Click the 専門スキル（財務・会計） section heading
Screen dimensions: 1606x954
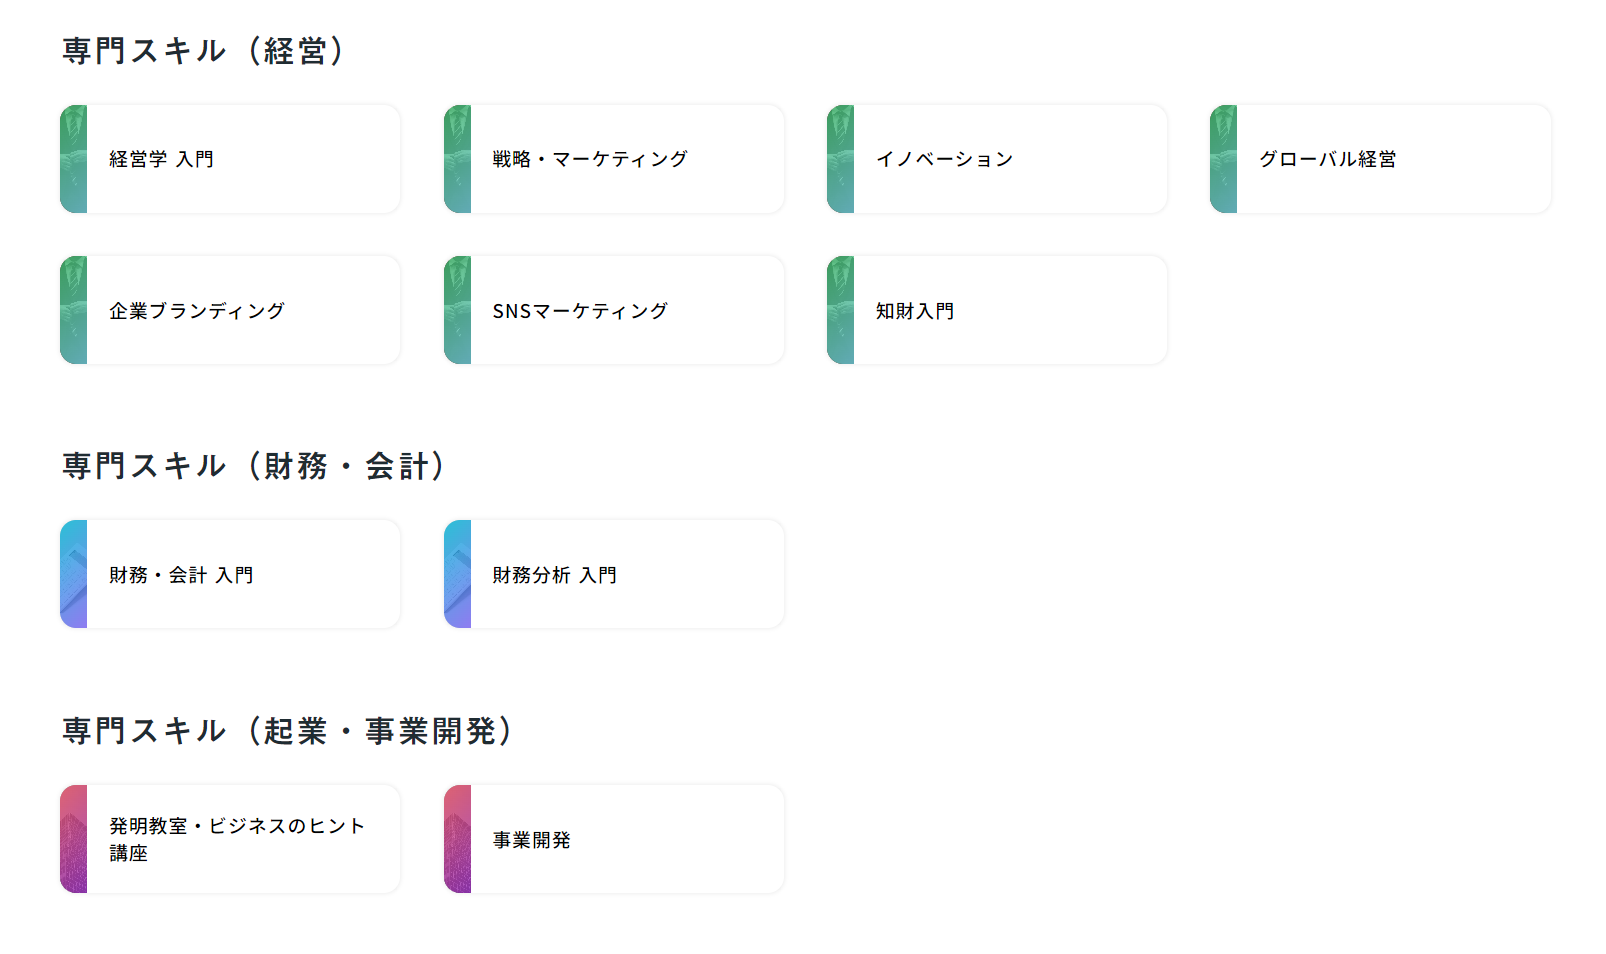pos(254,466)
